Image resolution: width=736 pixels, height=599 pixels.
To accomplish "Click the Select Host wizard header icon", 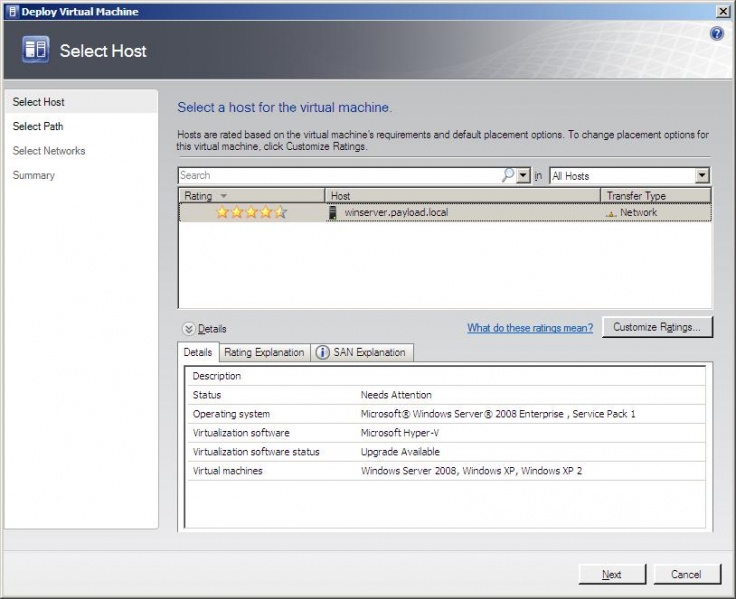I will point(35,50).
